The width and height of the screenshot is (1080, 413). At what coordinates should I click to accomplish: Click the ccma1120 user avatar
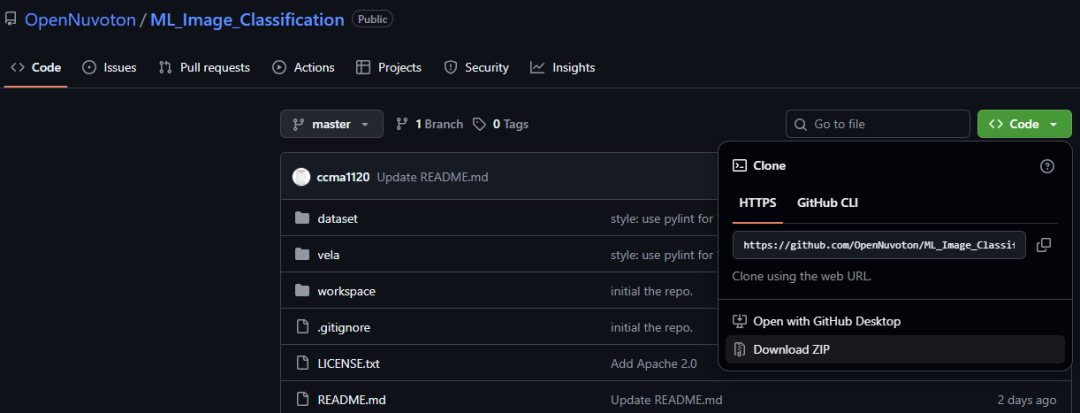click(301, 177)
